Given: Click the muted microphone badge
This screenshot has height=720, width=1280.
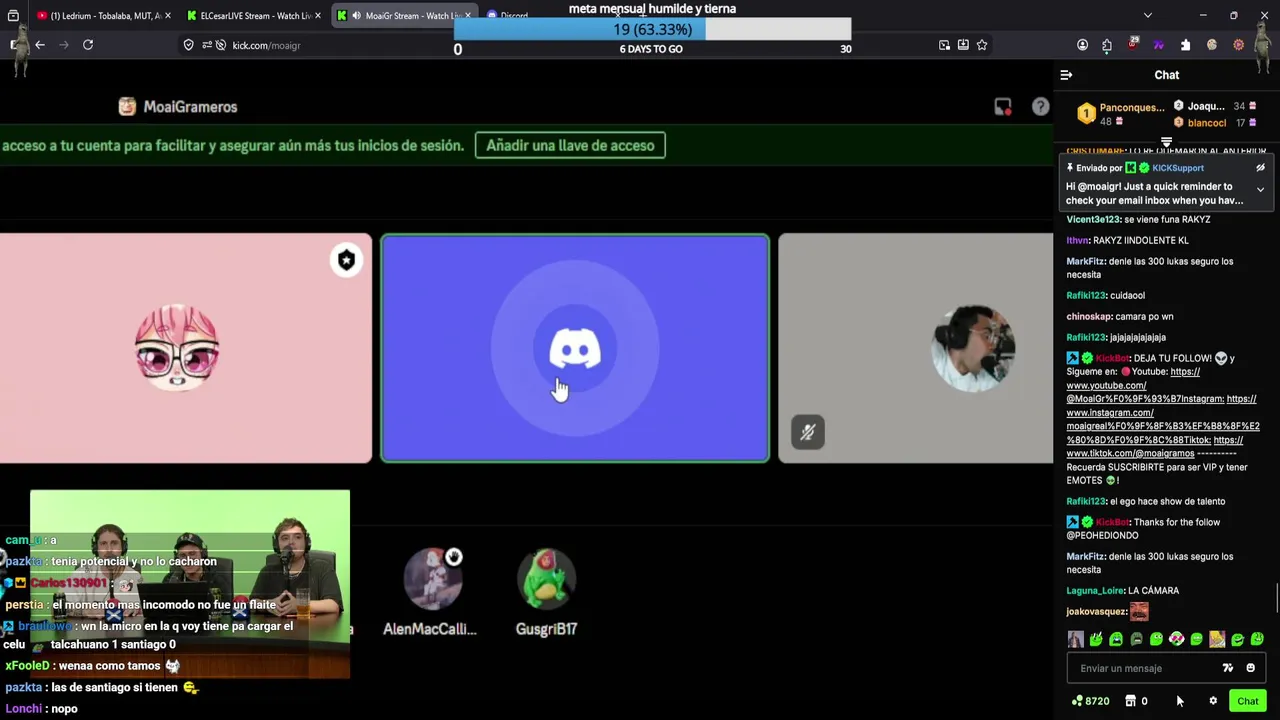Looking at the screenshot, I should tap(808, 432).
